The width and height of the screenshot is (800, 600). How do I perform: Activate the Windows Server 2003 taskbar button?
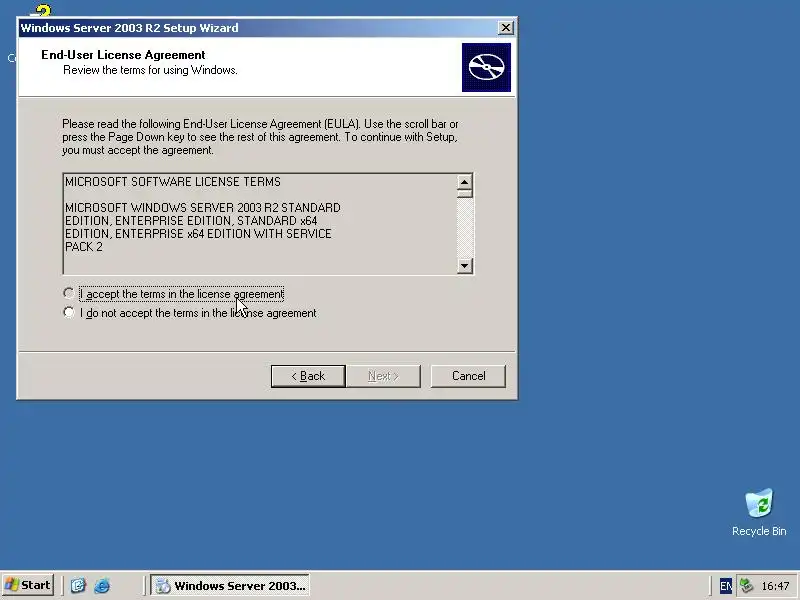pos(230,585)
